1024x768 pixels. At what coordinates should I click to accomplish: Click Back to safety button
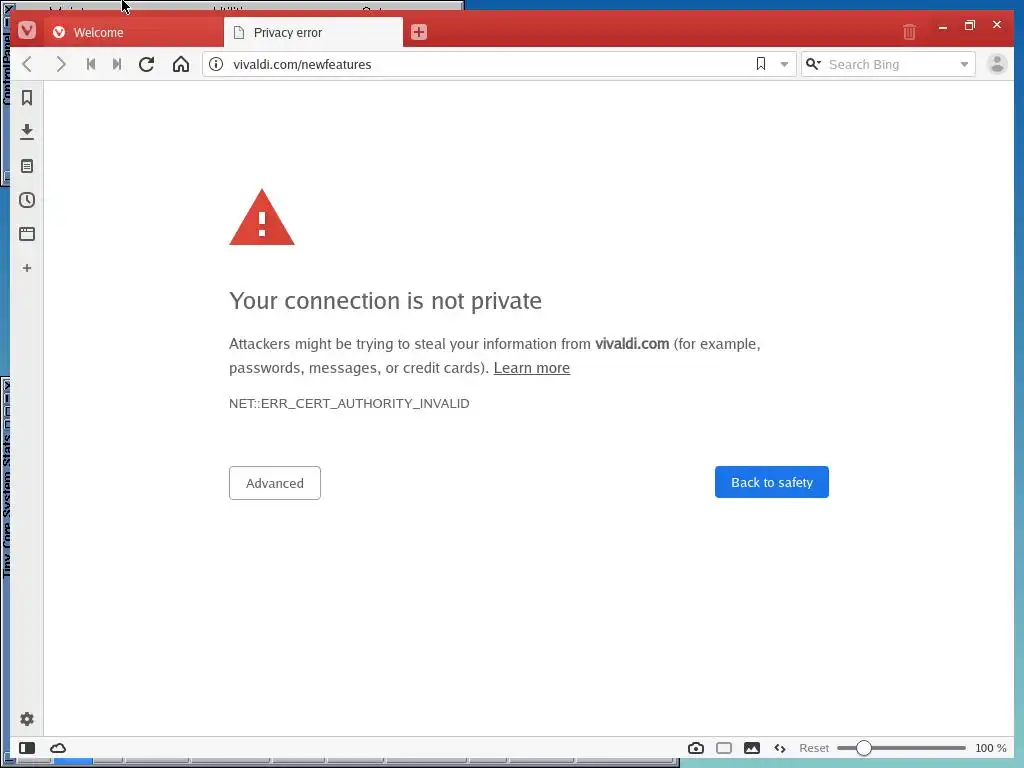tap(772, 482)
